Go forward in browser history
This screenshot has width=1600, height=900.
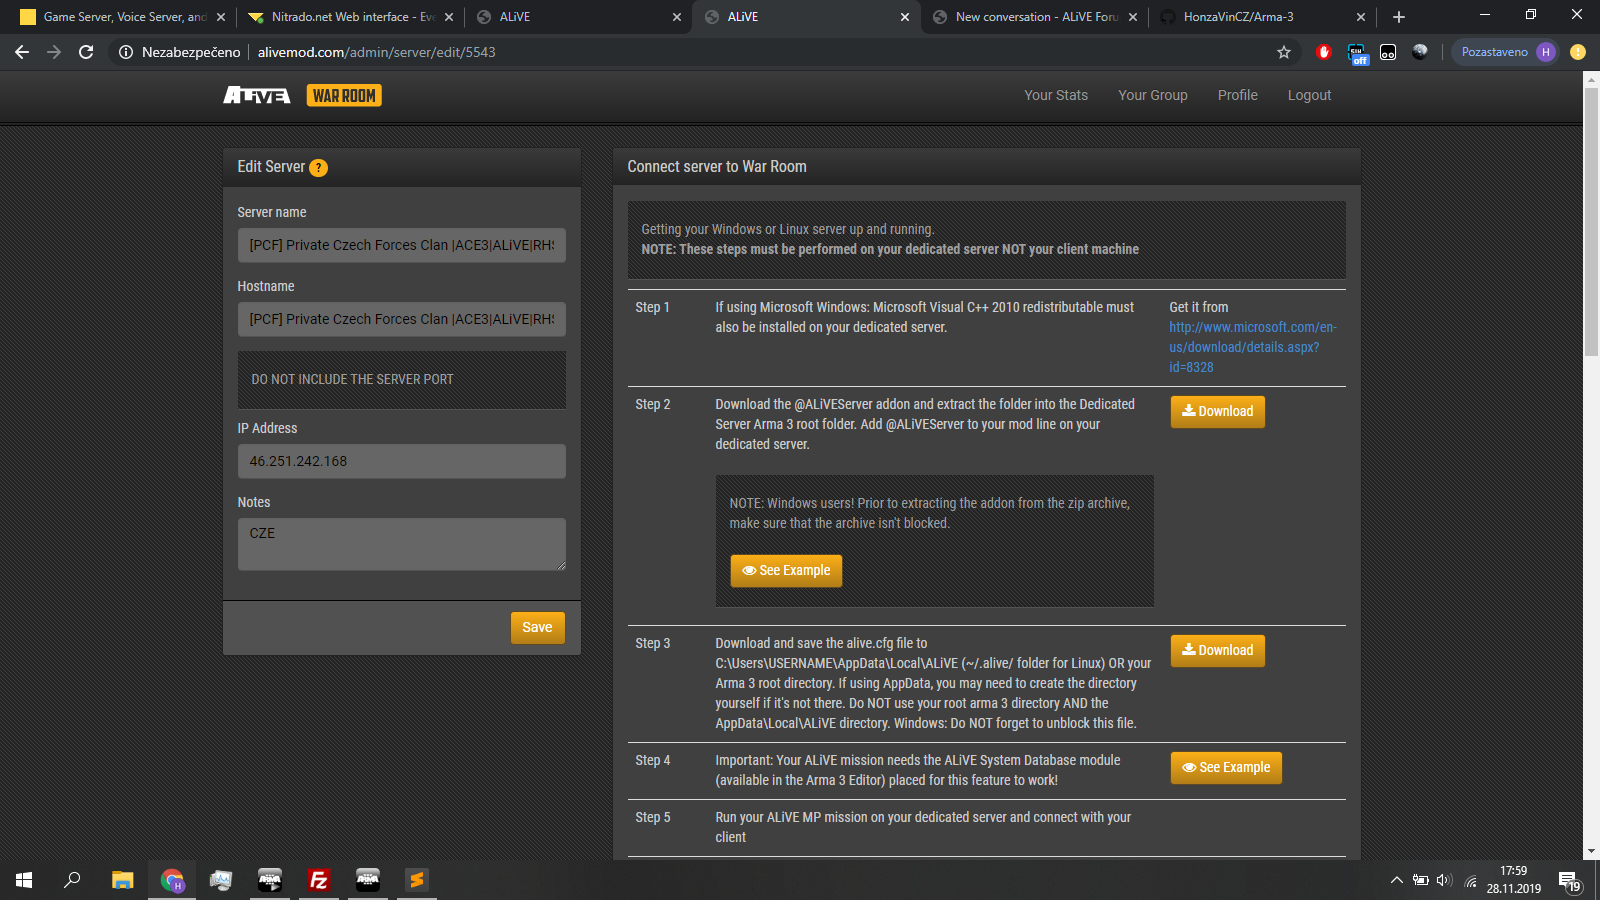54,52
